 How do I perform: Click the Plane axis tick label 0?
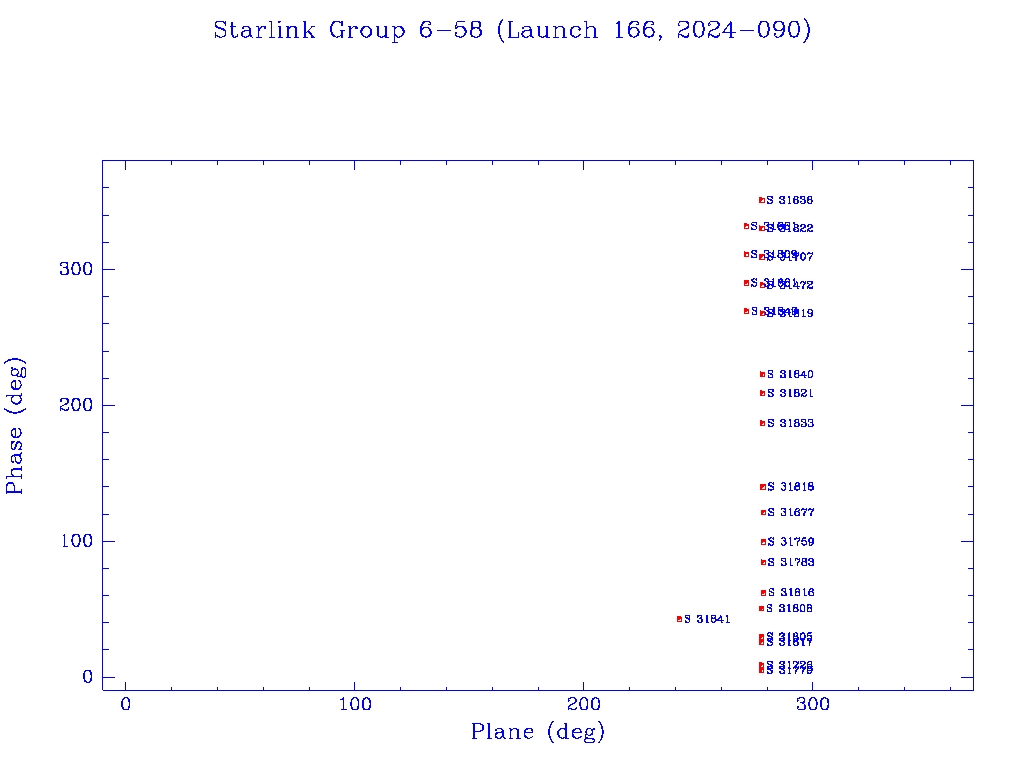point(125,704)
